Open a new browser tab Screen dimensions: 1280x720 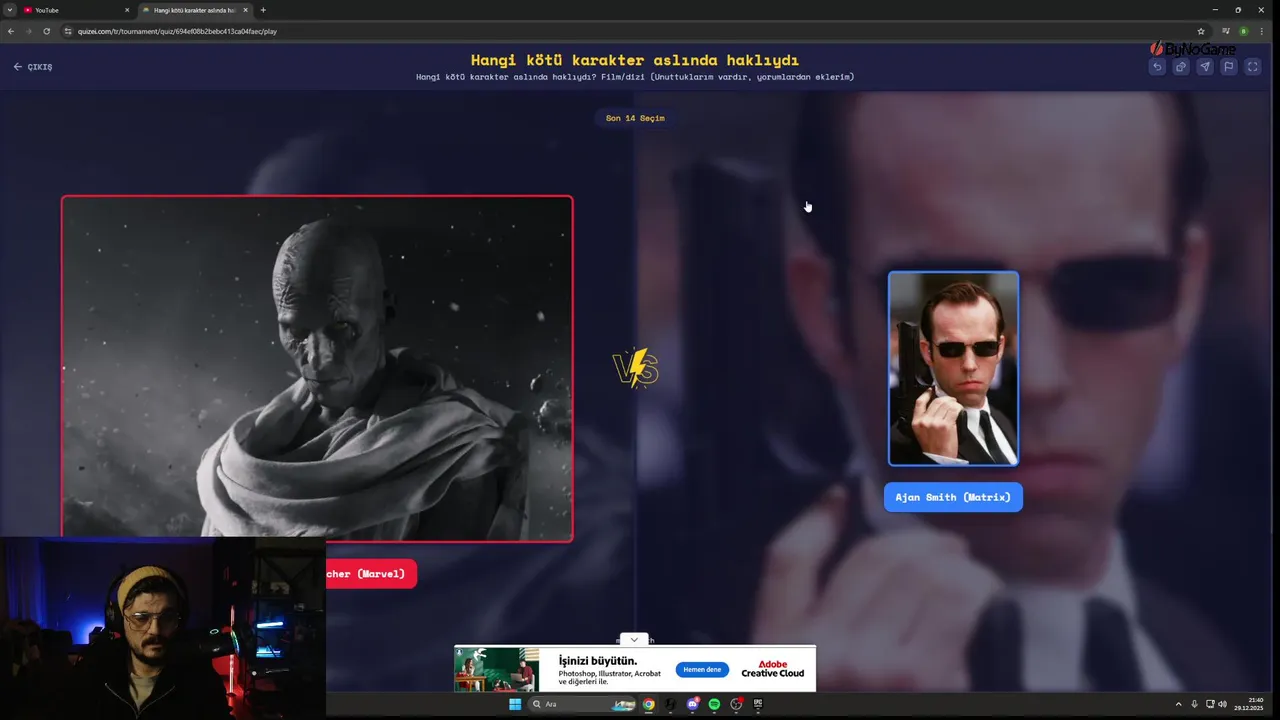(x=263, y=10)
